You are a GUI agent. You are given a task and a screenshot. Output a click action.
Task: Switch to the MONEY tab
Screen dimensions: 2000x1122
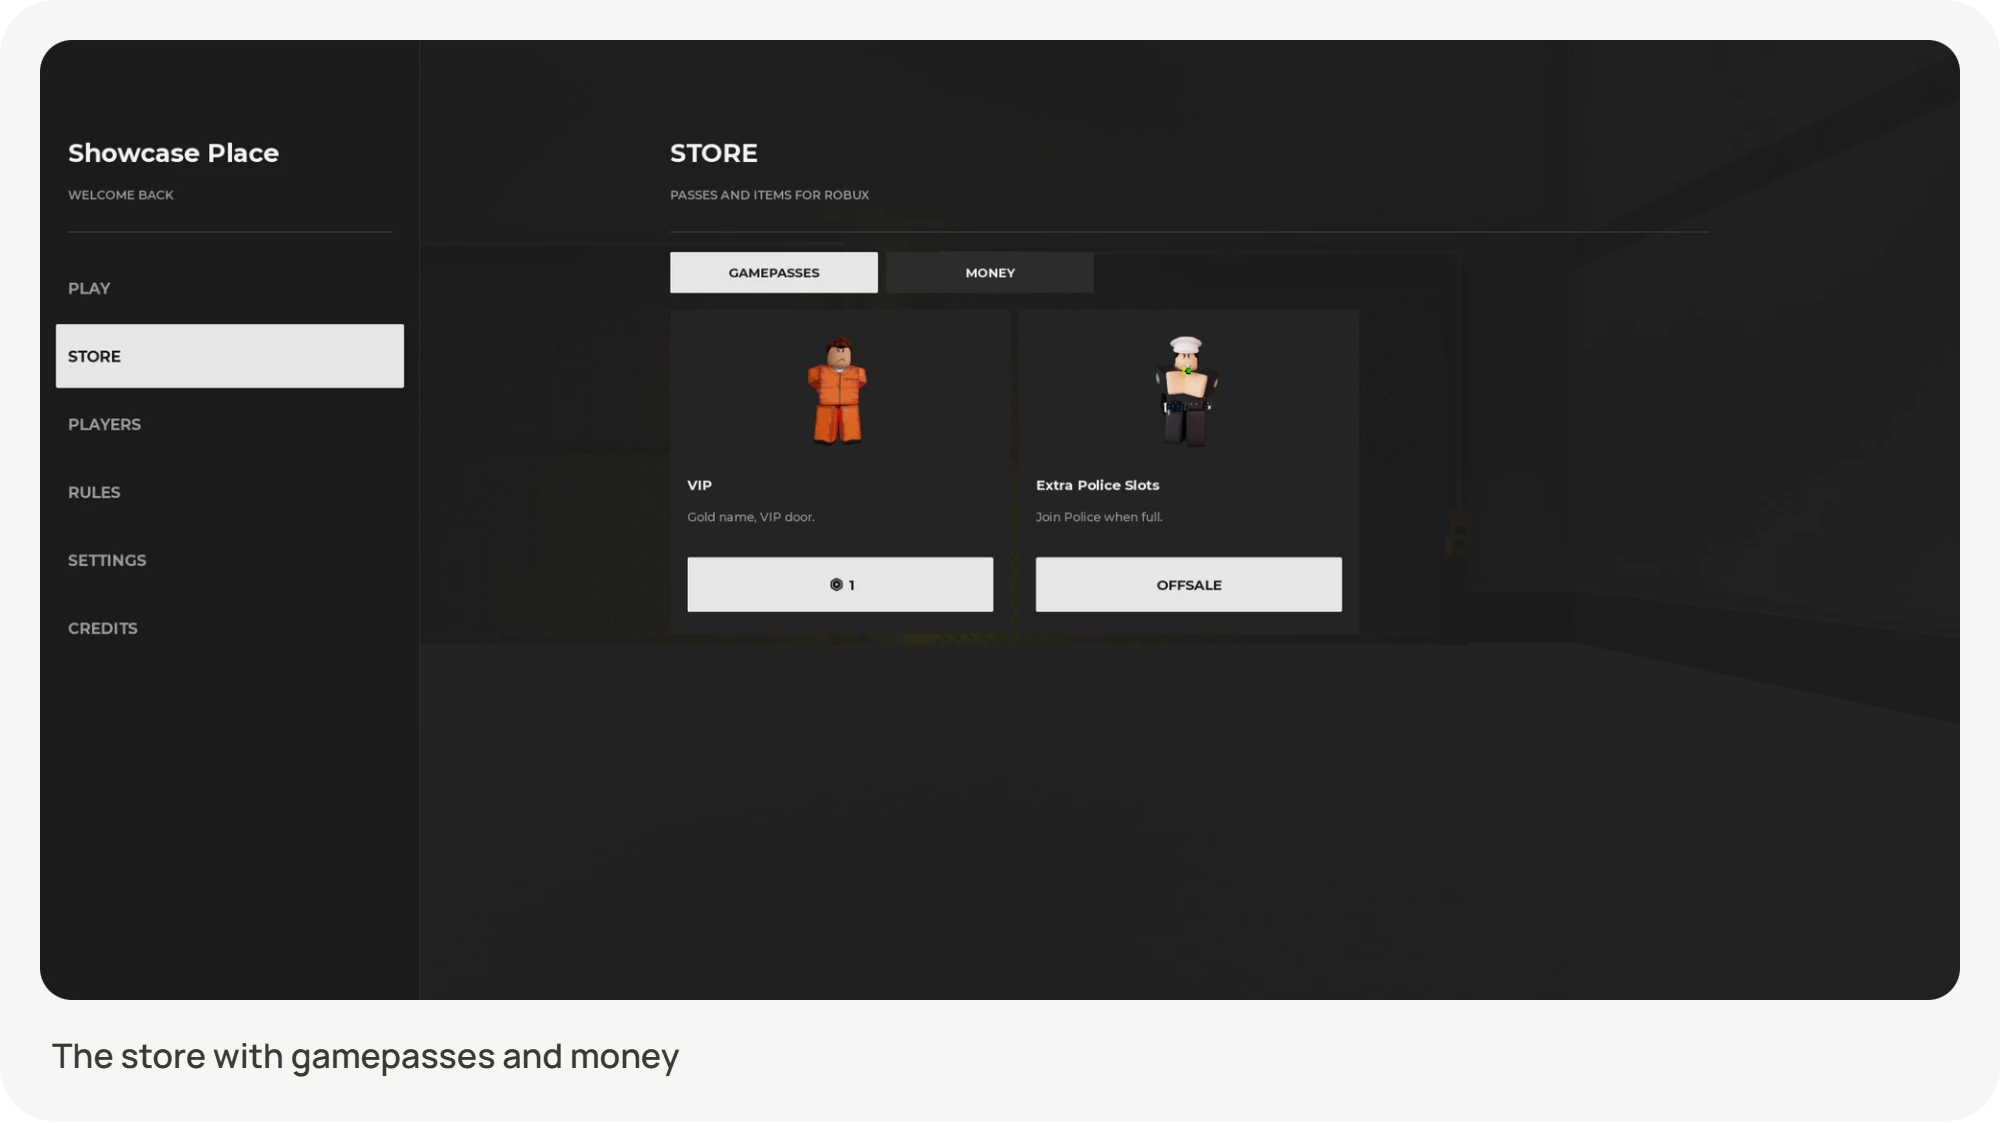click(x=990, y=272)
